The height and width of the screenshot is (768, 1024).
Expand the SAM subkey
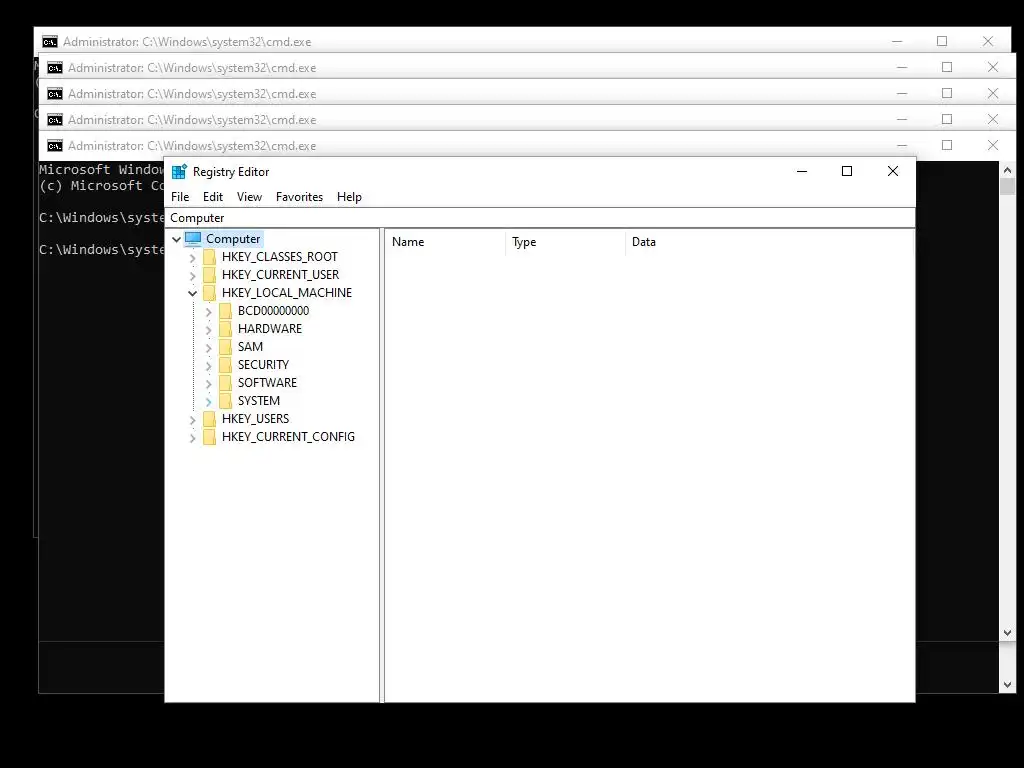pyautogui.click(x=209, y=347)
